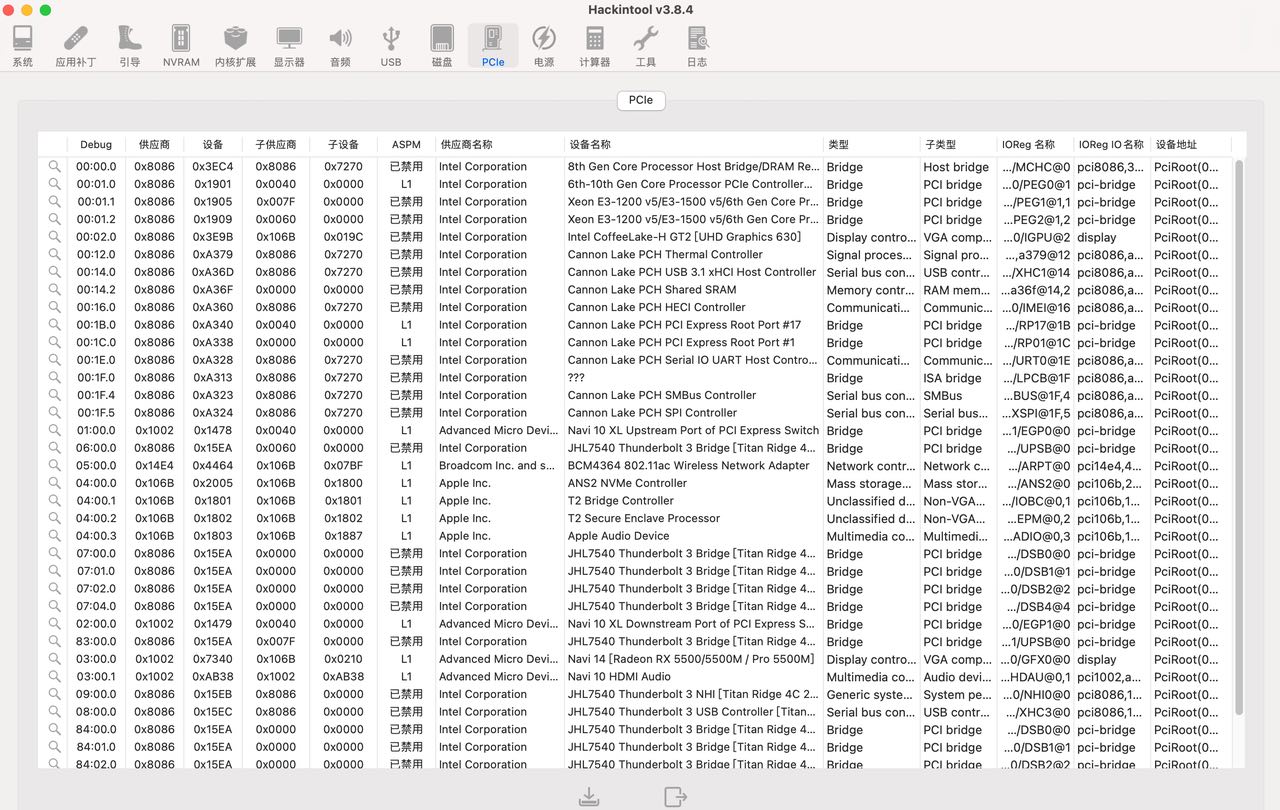1280x810 pixels.
Task: Click magnifier icon for row 00:00.0
Action: tap(54, 167)
